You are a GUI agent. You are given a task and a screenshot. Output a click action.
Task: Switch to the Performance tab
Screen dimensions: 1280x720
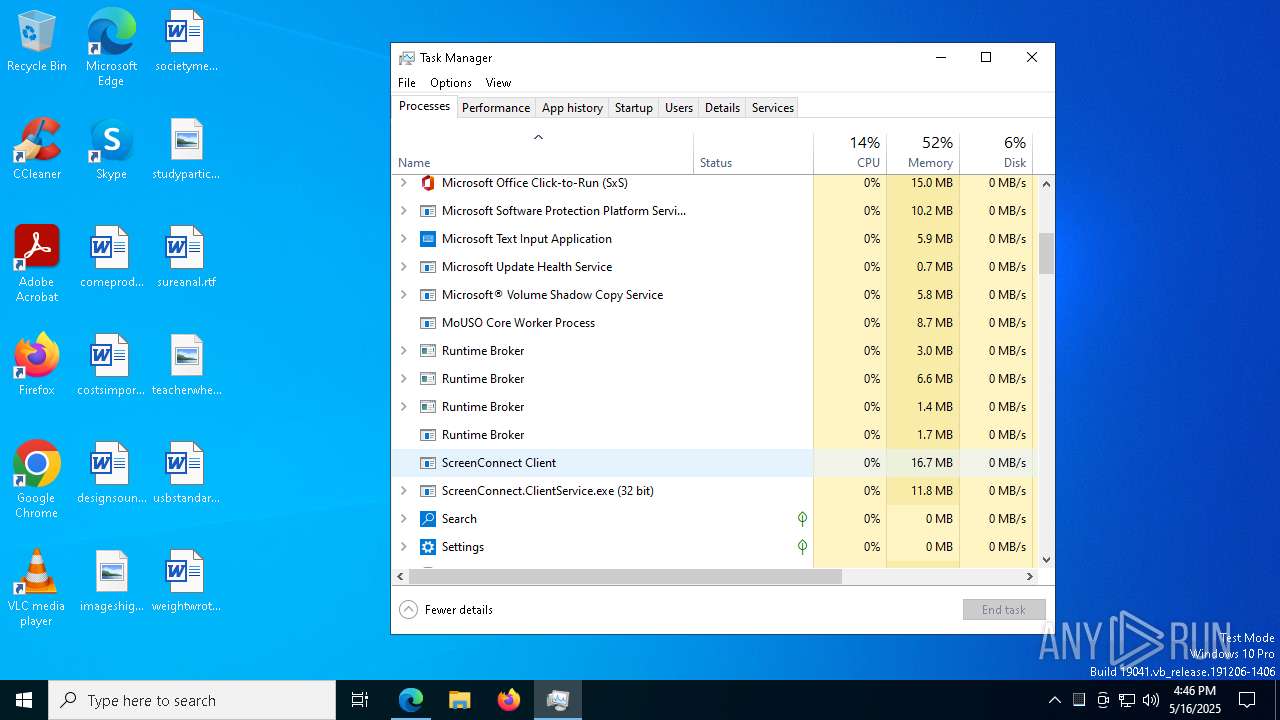tap(496, 108)
